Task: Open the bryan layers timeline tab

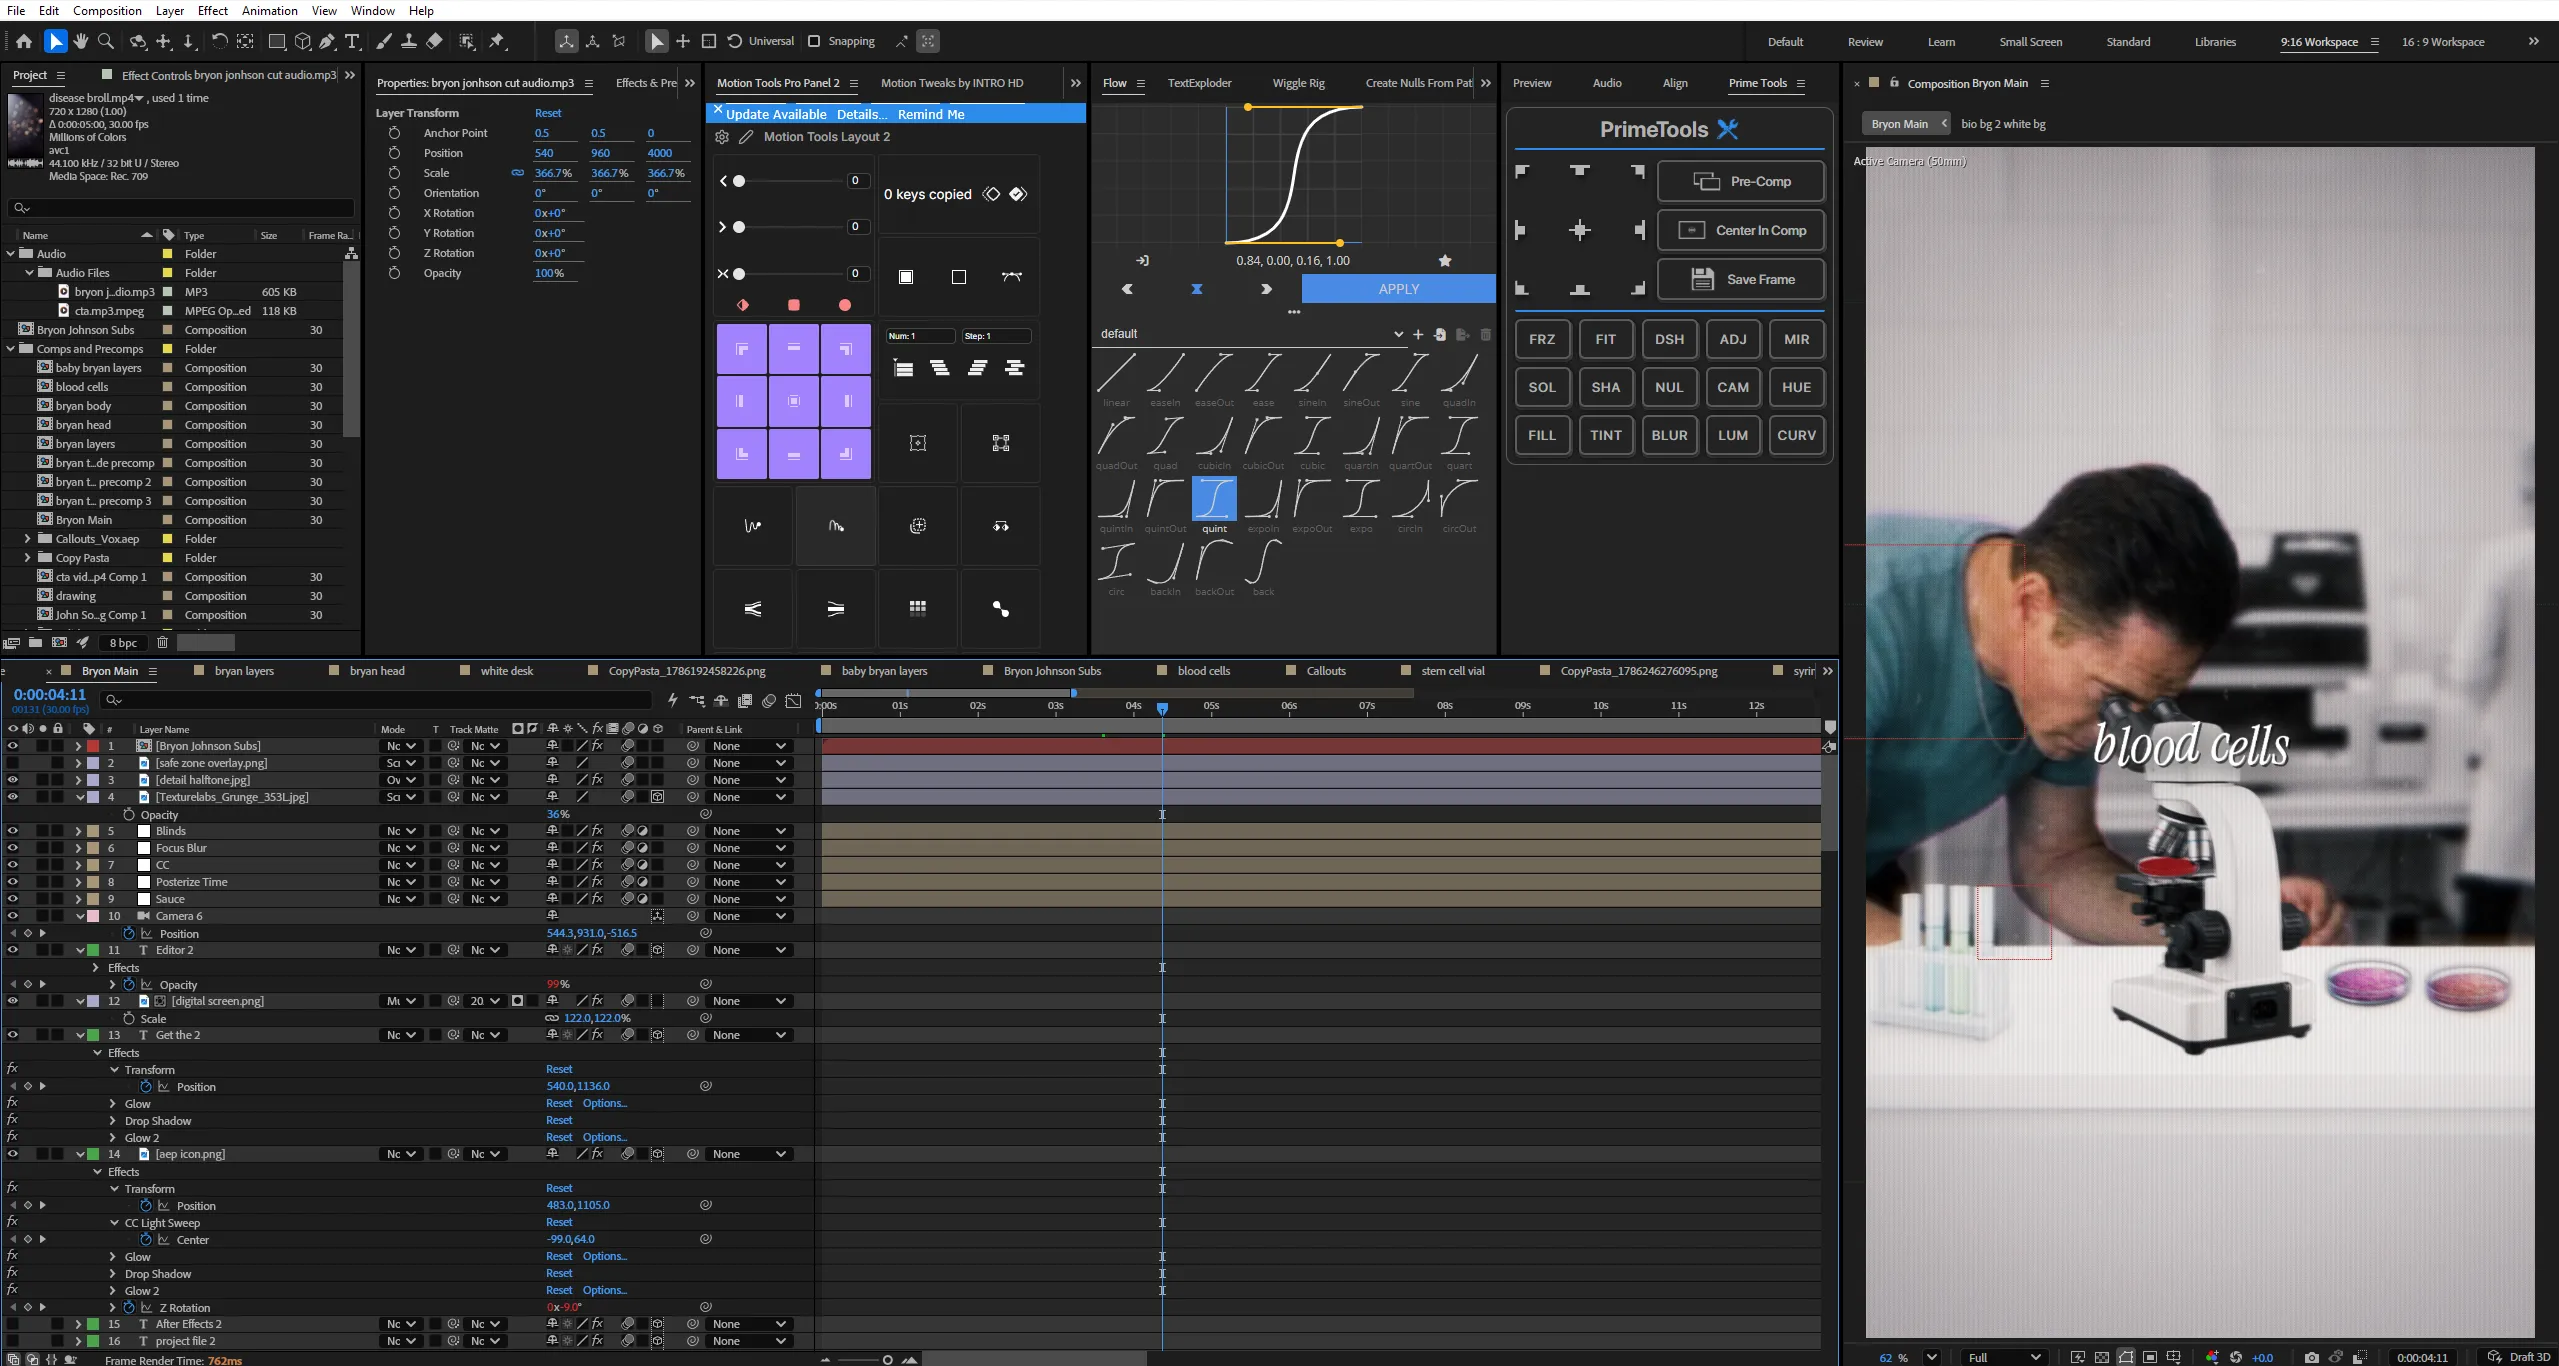Action: pos(244,671)
